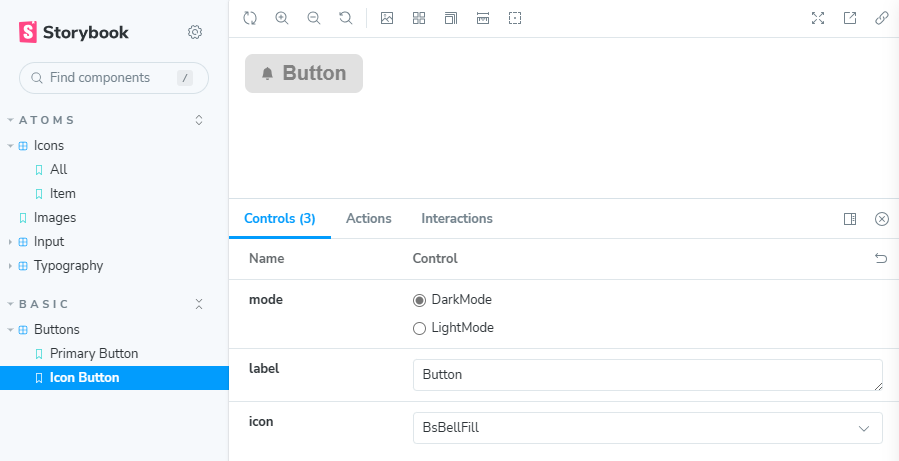Zoom out of the story preview
Image resolution: width=899 pixels, height=461 pixels.
click(314, 18)
